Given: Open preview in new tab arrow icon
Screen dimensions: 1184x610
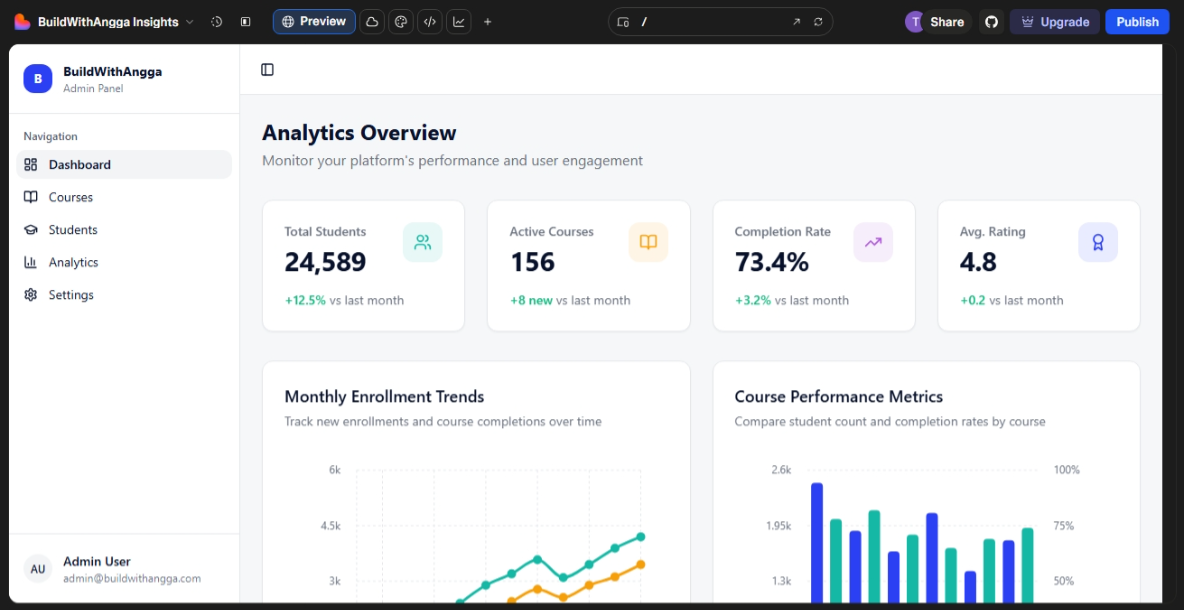Looking at the screenshot, I should tap(796, 22).
